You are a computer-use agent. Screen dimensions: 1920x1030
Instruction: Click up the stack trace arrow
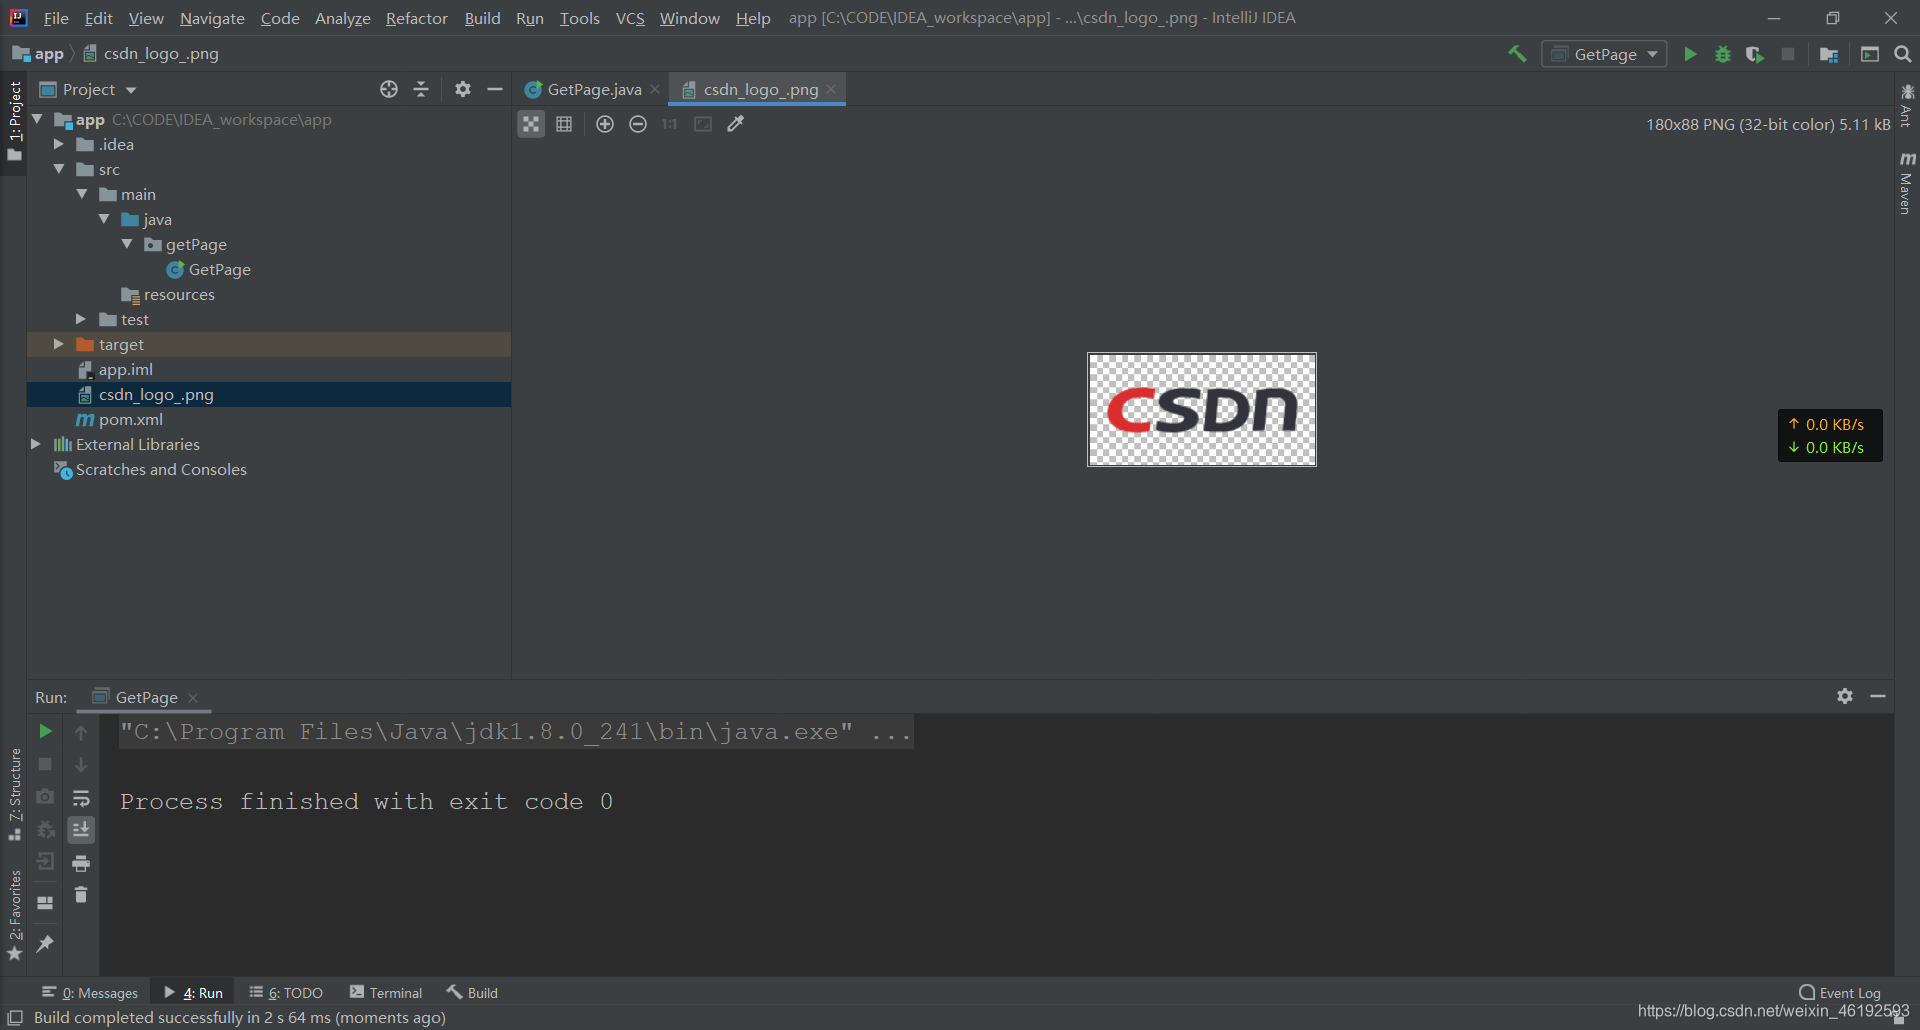(x=81, y=732)
